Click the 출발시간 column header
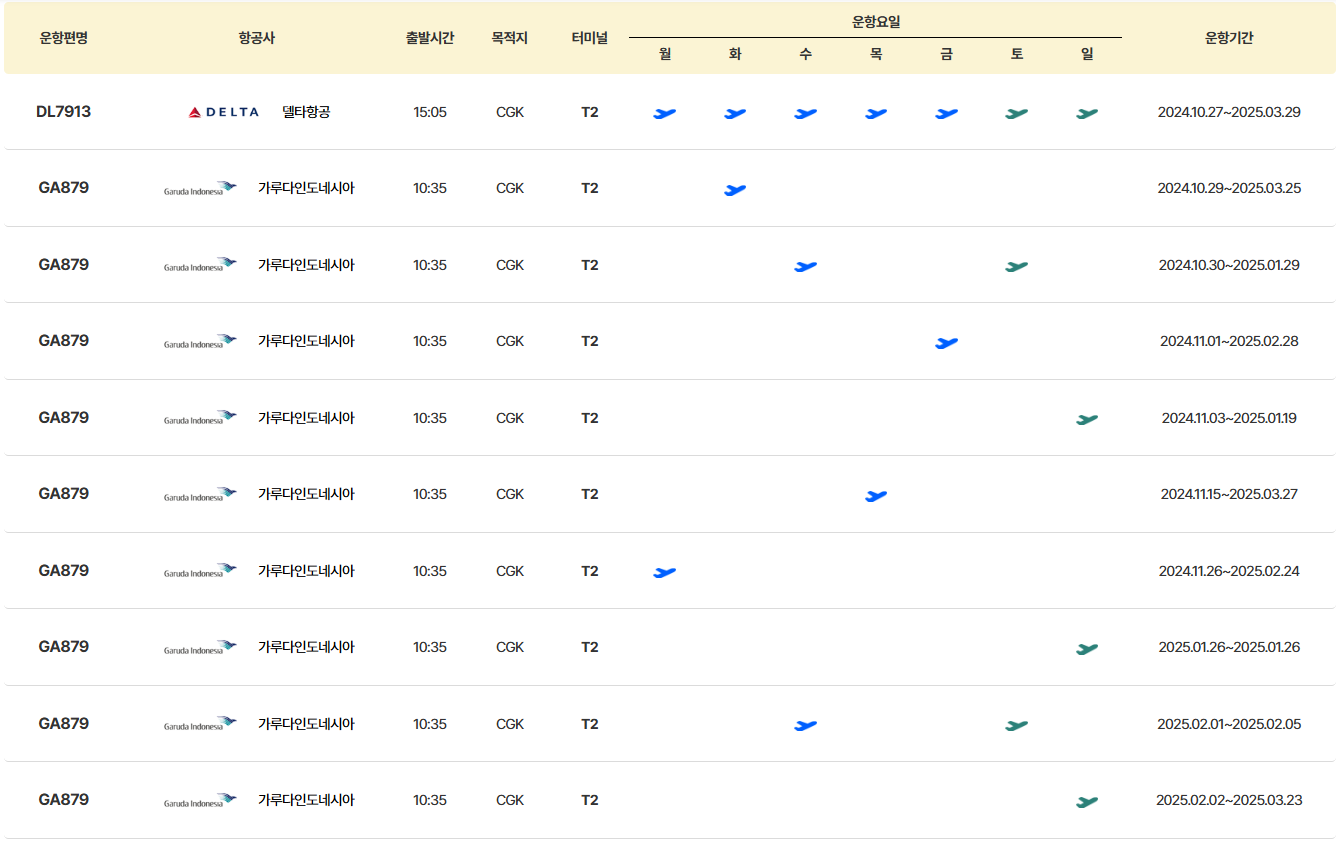Screen dimensions: 1336x842 click(430, 38)
